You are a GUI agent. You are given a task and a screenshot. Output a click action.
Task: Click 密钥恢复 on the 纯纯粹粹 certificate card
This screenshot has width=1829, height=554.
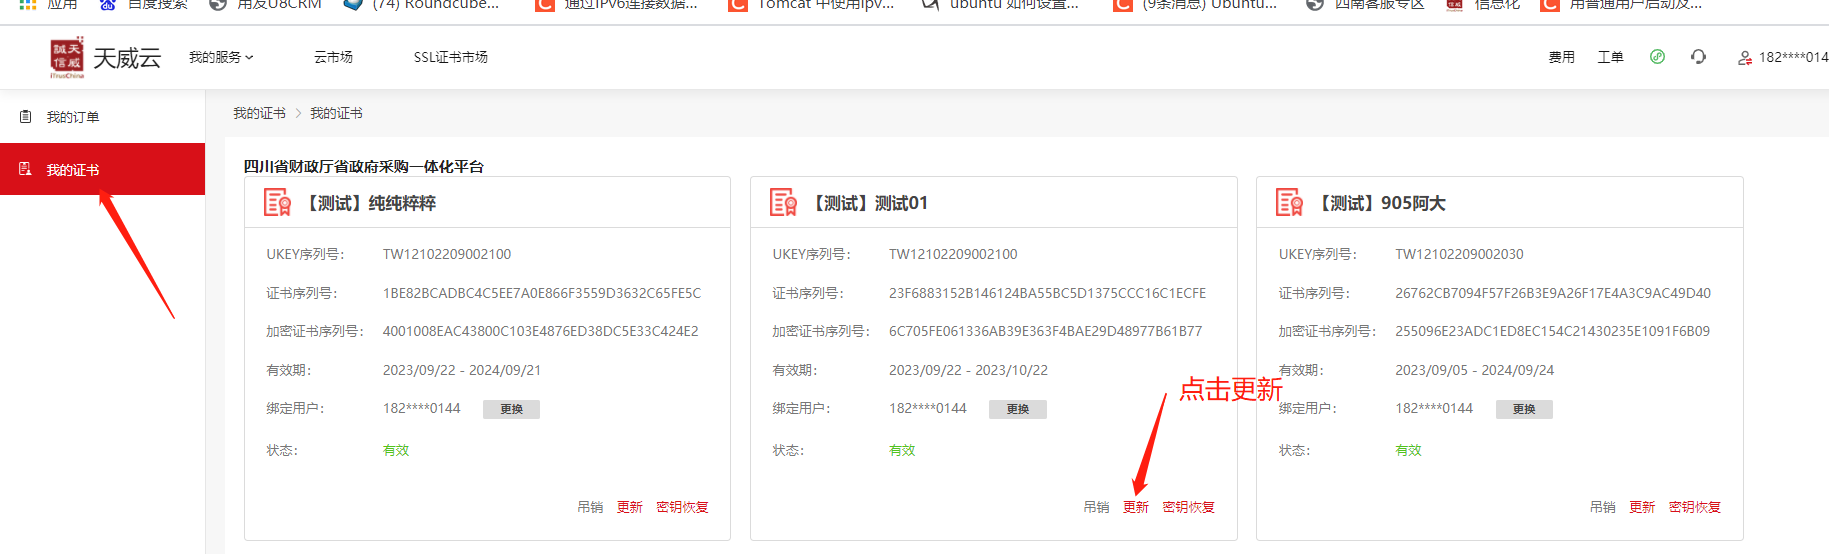(x=682, y=507)
